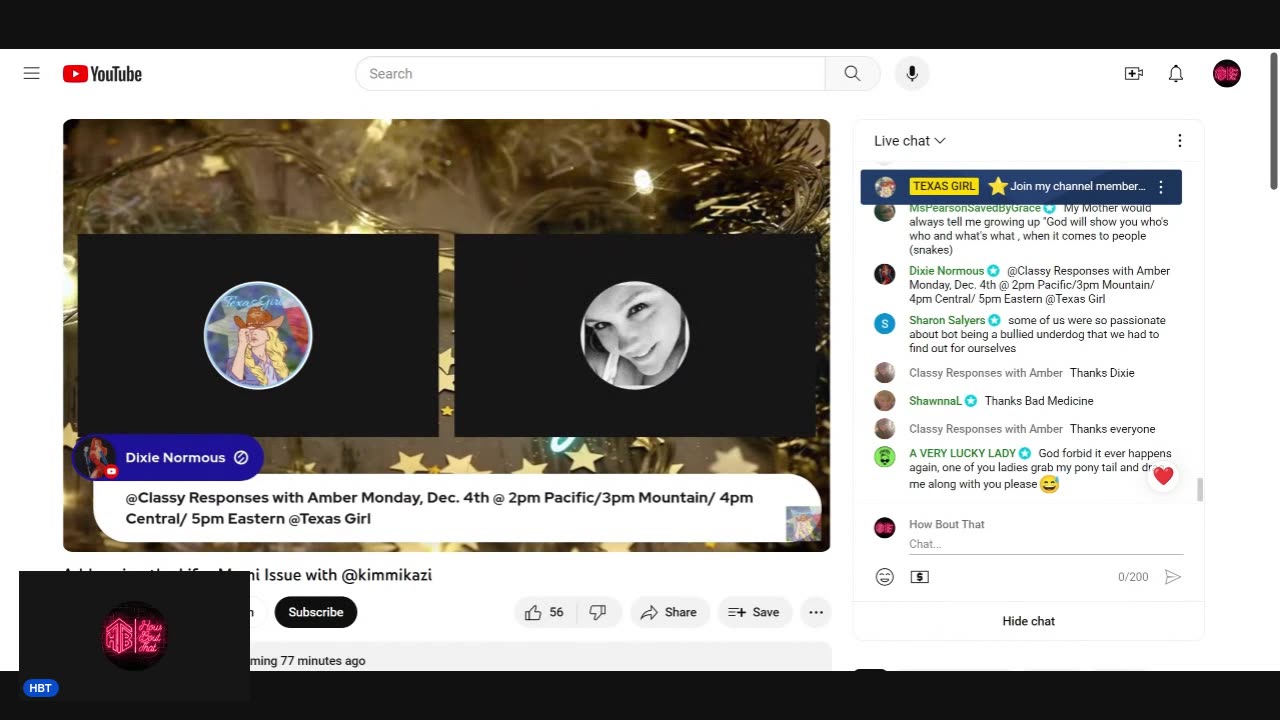The width and height of the screenshot is (1280, 720).
Task: Click A VERY LUCKY LADY avatar
Action: point(885,456)
